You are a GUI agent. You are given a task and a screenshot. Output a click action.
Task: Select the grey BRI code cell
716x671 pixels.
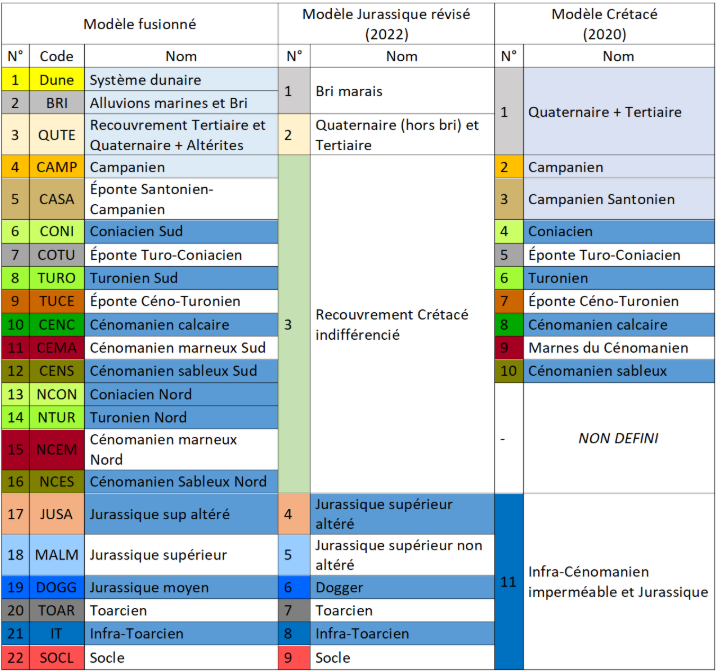pyautogui.click(x=56, y=102)
